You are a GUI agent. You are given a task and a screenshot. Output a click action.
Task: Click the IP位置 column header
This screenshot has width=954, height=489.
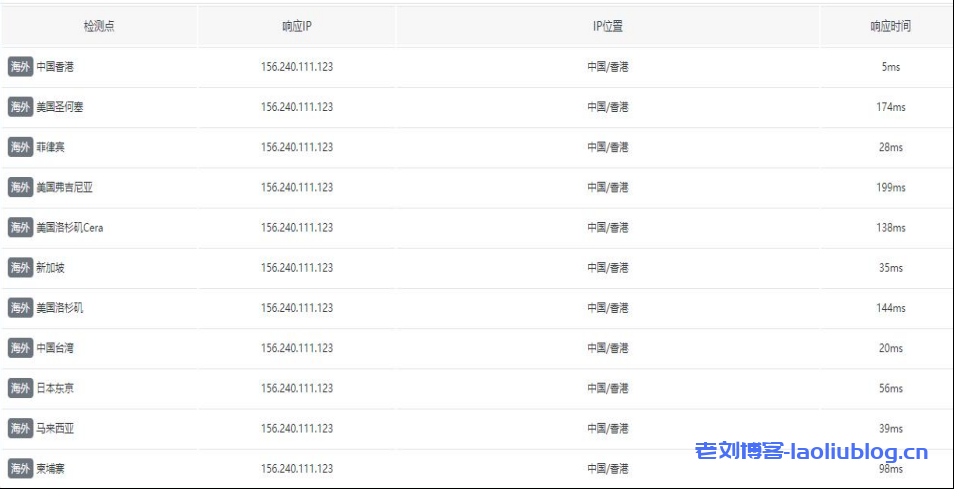[608, 27]
